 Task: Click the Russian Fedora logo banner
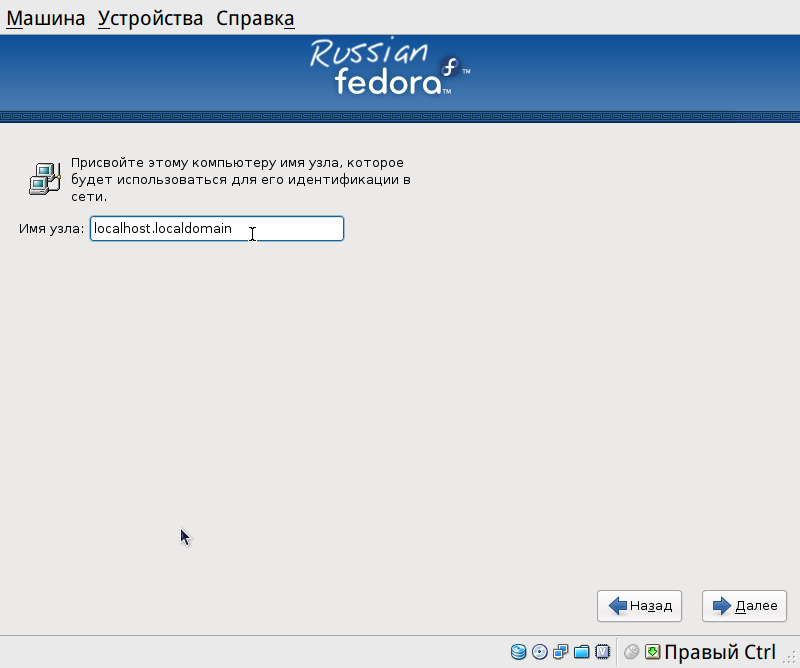pyautogui.click(x=390, y=66)
